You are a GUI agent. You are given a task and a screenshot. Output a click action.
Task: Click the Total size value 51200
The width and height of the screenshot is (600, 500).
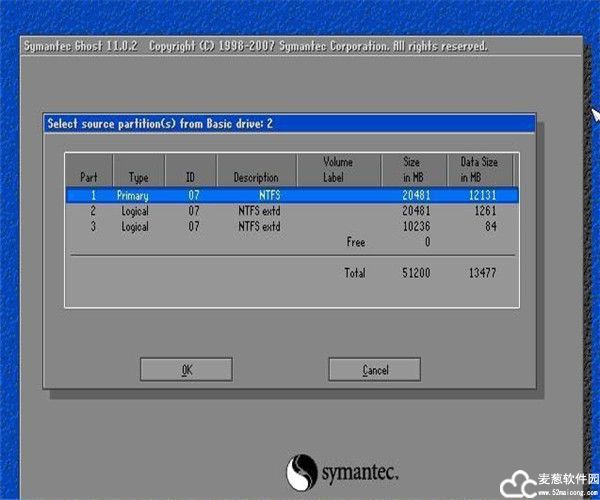click(x=416, y=273)
